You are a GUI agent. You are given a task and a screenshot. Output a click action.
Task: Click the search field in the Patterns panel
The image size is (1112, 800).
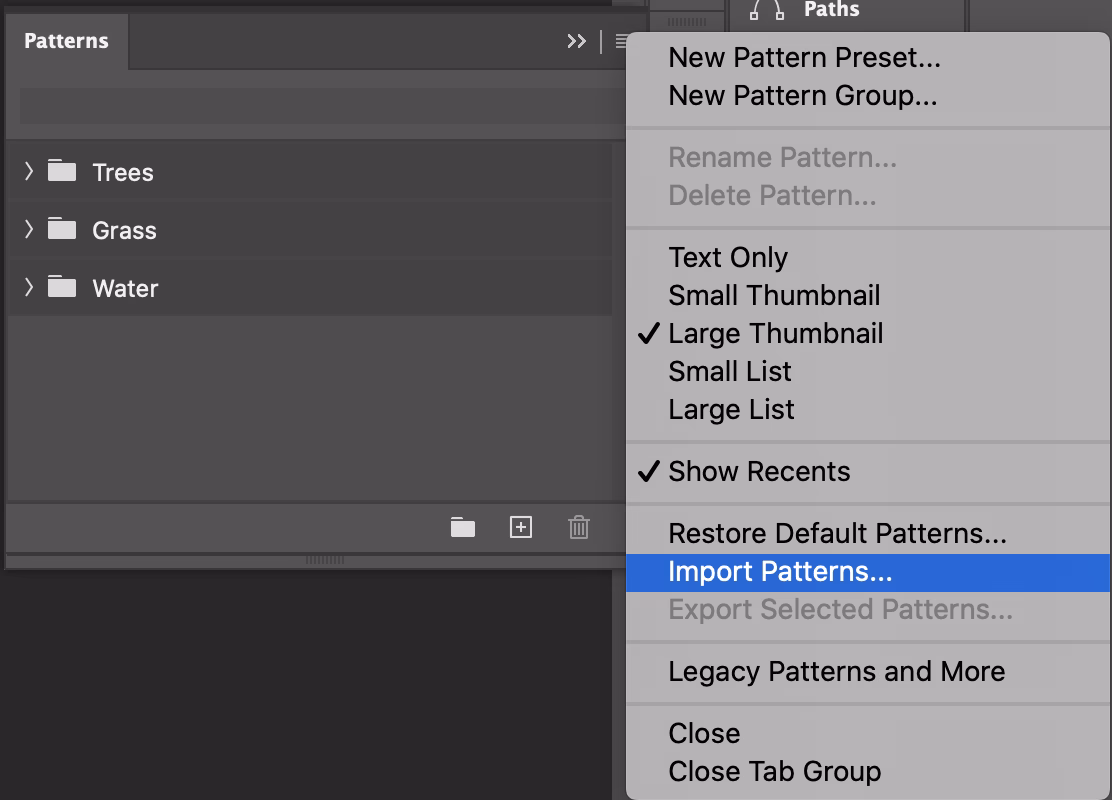coord(300,105)
